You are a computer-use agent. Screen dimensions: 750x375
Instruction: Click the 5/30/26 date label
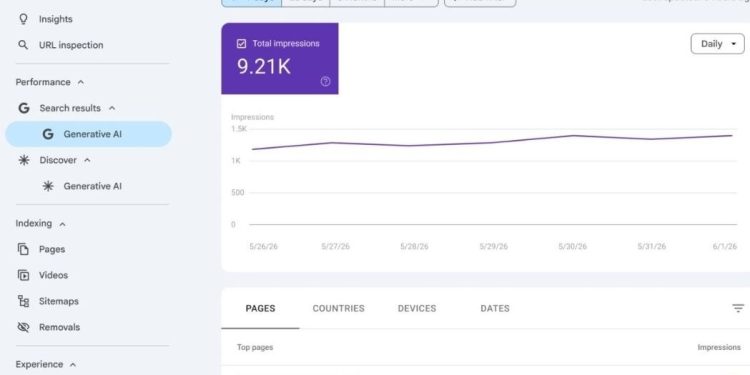pos(573,246)
